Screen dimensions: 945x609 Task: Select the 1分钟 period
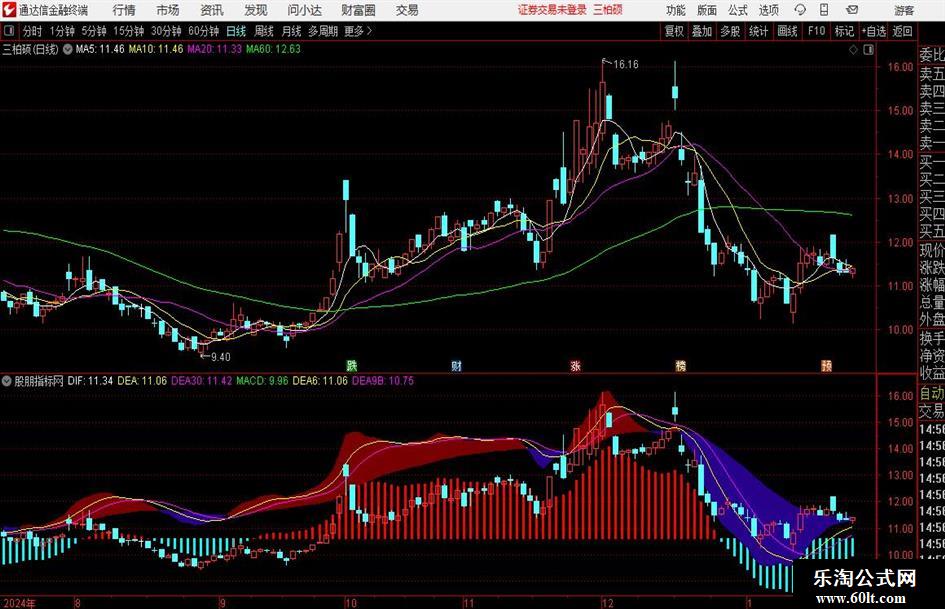[62, 31]
